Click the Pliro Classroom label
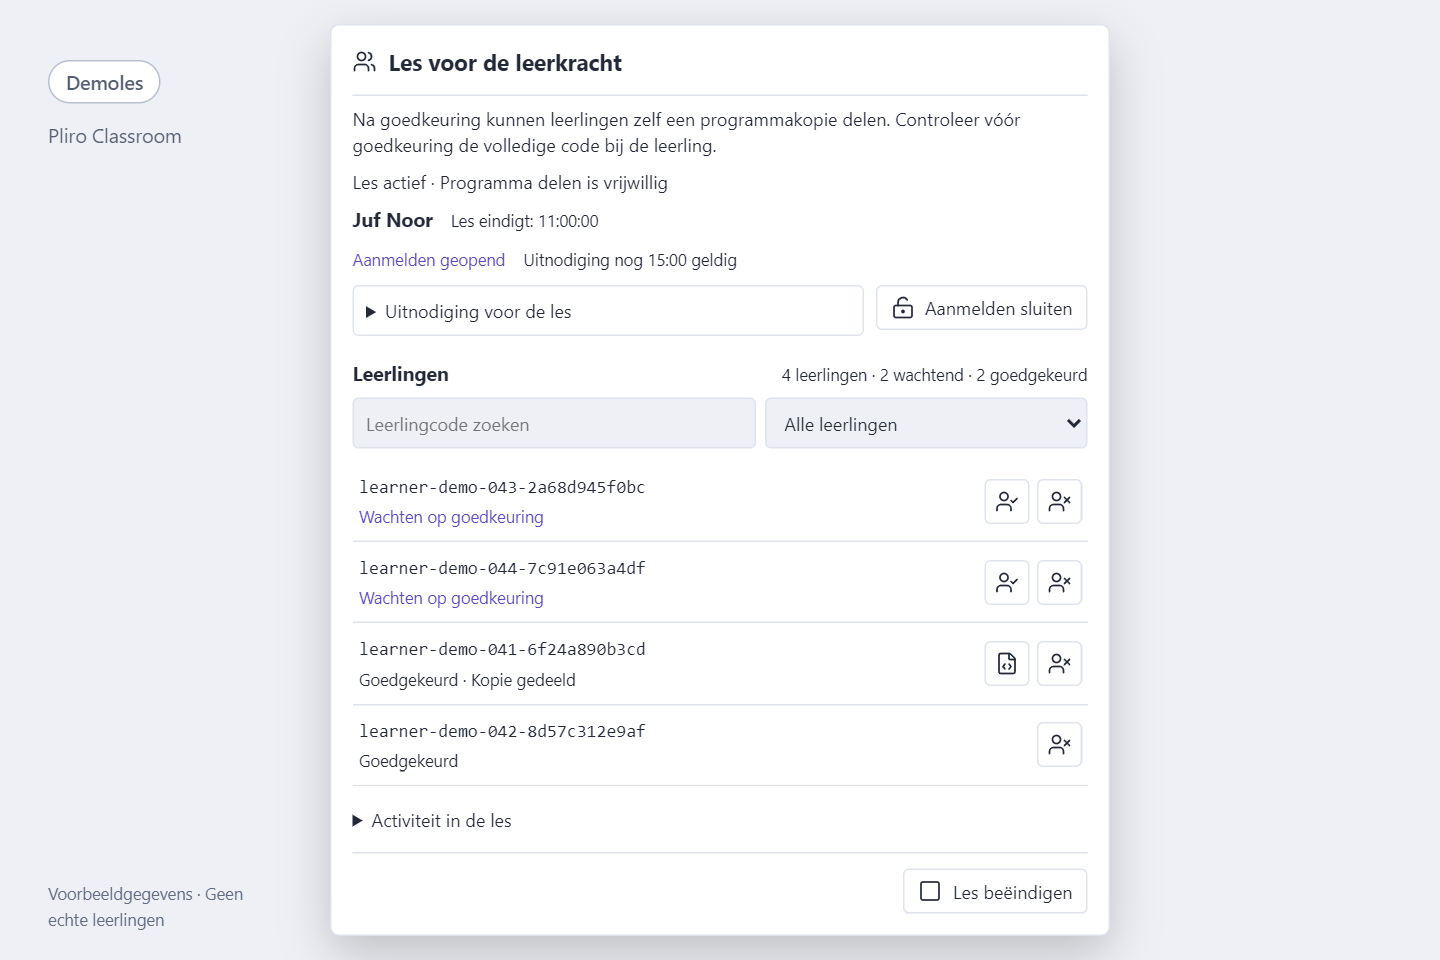Screen dimensions: 1440x960 tap(115, 137)
